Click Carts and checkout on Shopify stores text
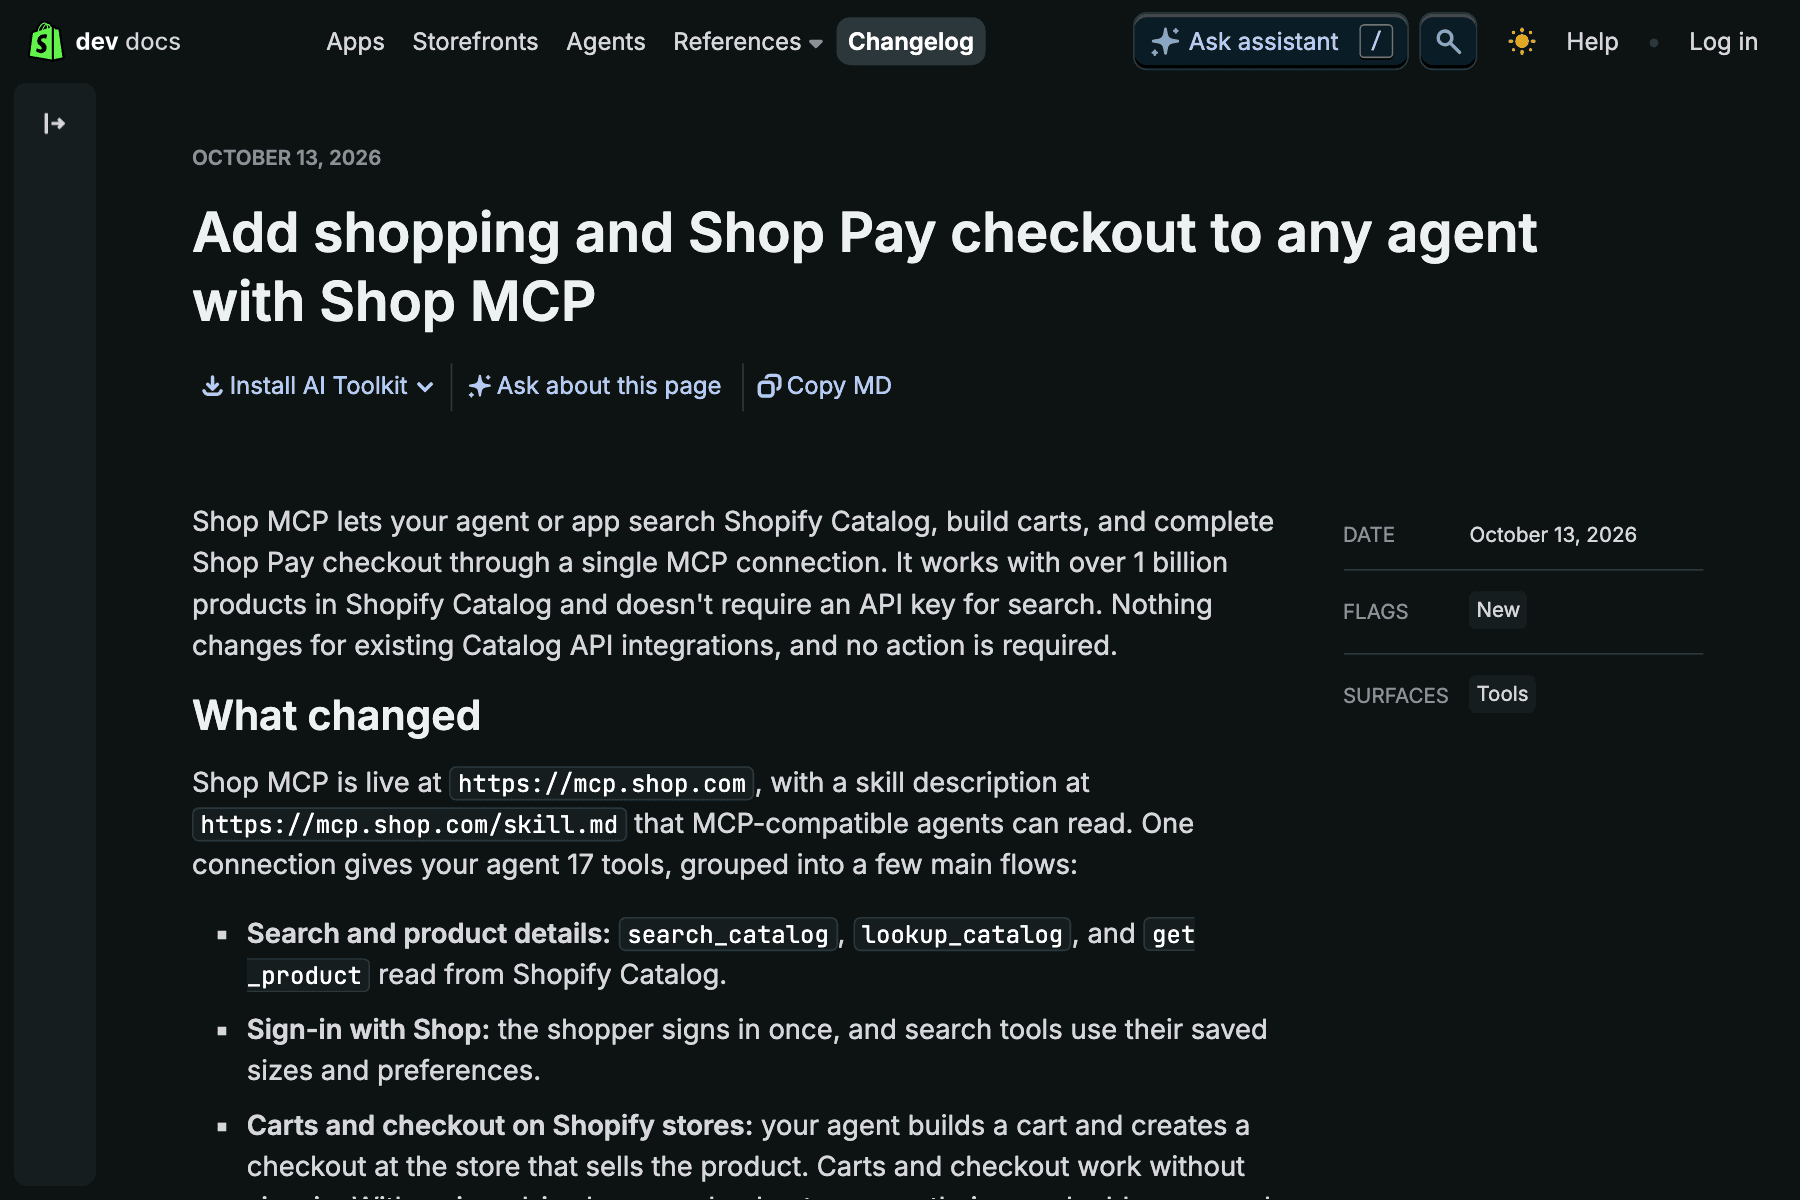Image resolution: width=1800 pixels, height=1200 pixels. 499,1125
